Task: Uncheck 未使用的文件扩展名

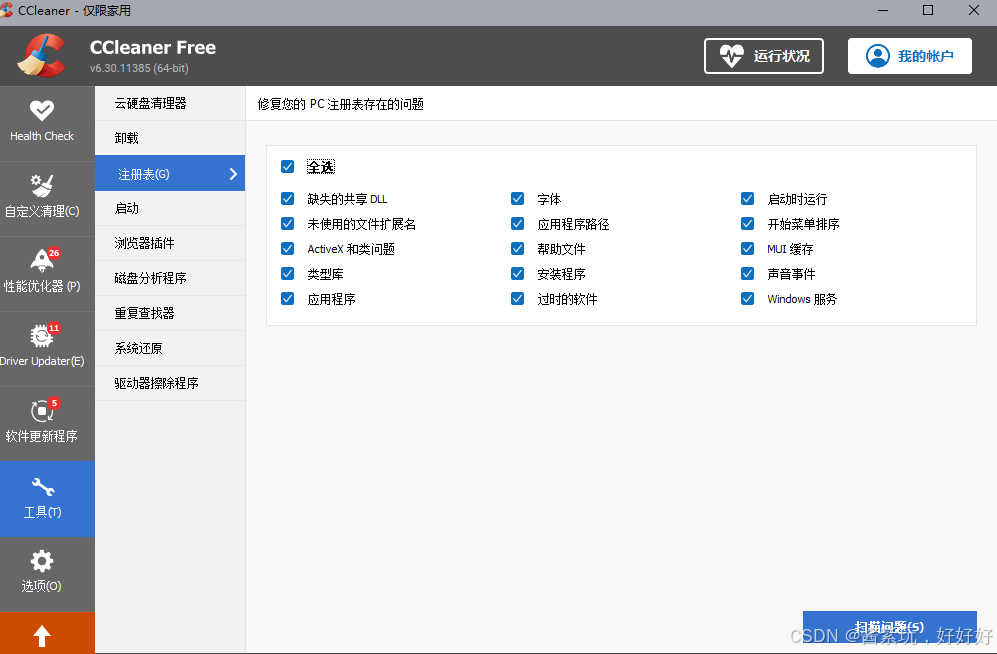Action: pos(287,224)
